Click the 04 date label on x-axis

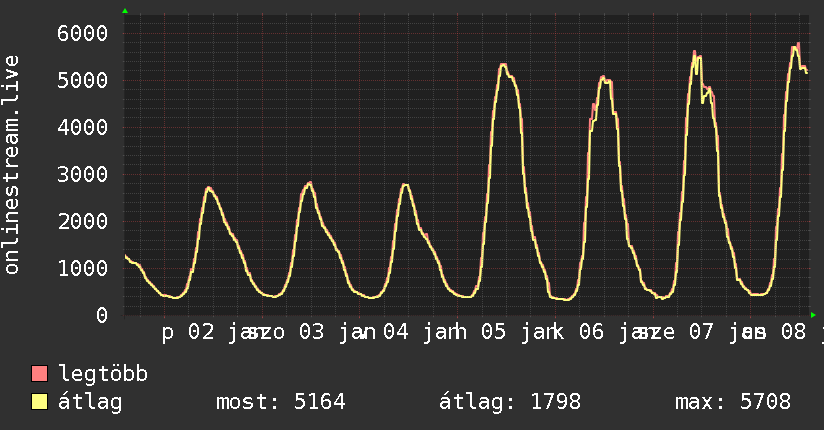[396, 332]
